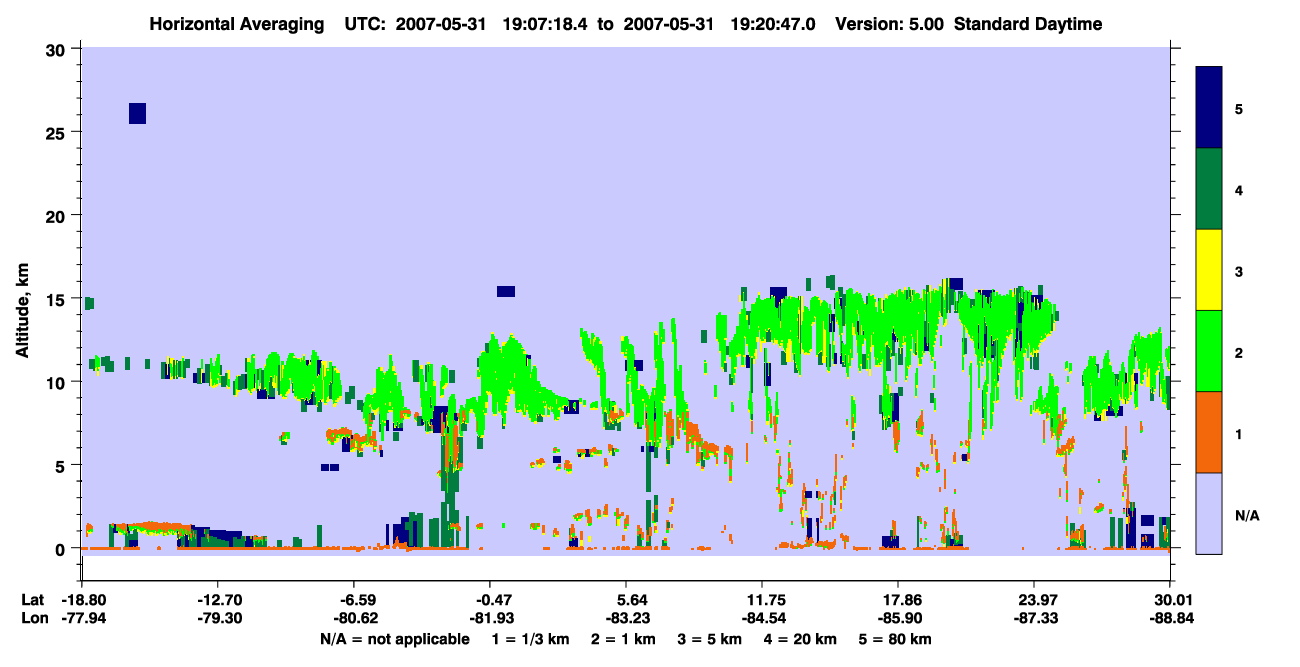Click longitude value -88.84
The width and height of the screenshot is (1300, 667).
pos(1170,618)
